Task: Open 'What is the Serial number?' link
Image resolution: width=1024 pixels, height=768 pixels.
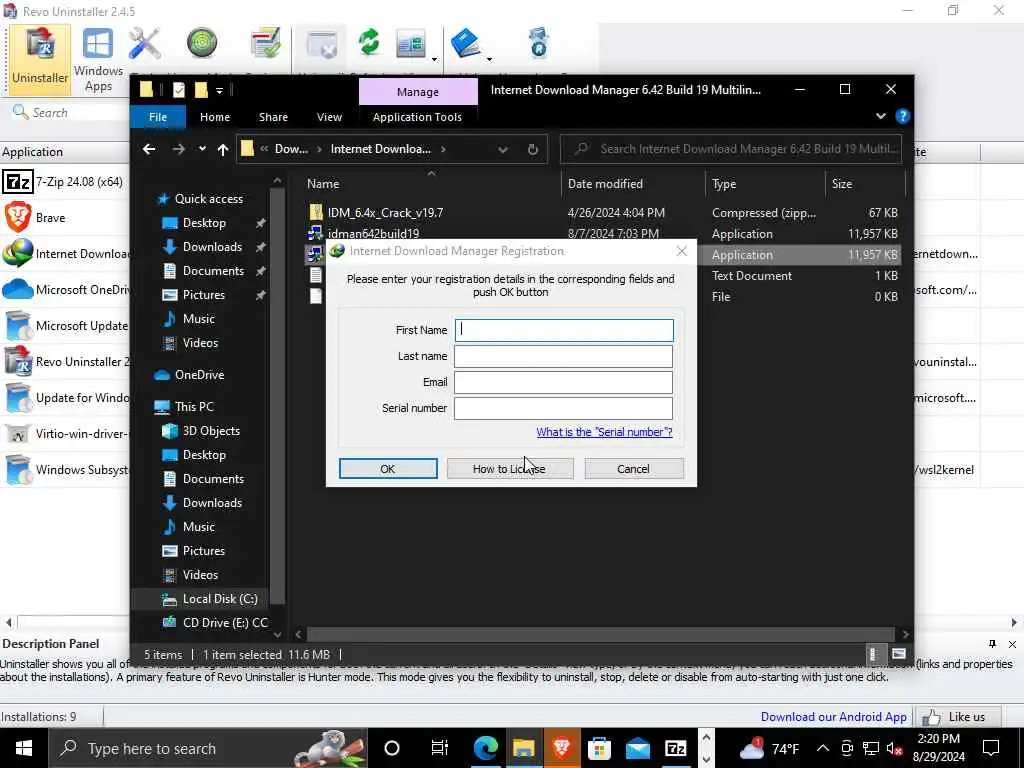Action: 604,432
